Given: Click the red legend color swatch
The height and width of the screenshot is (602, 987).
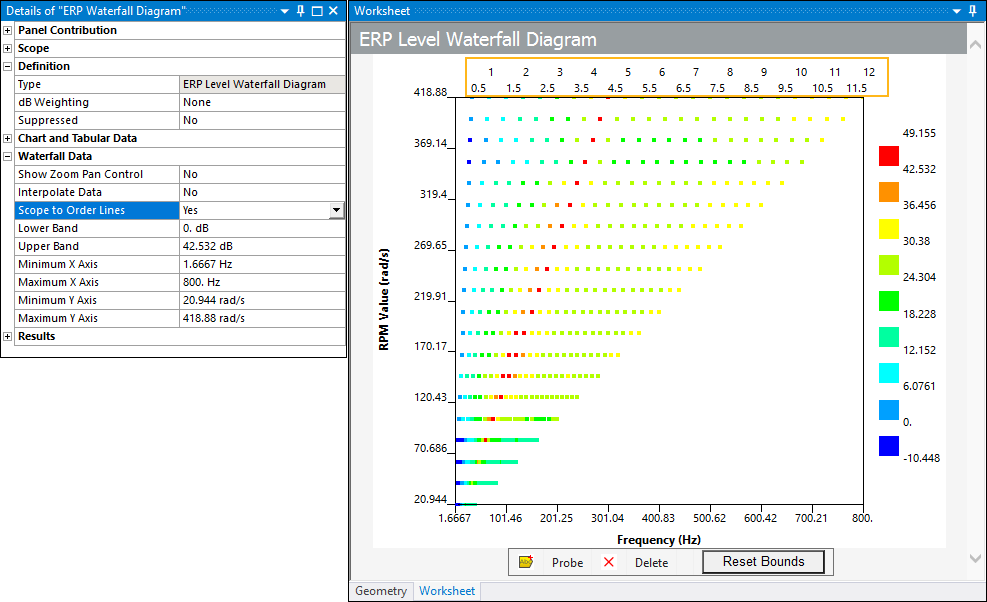Looking at the screenshot, I should (x=888, y=155).
